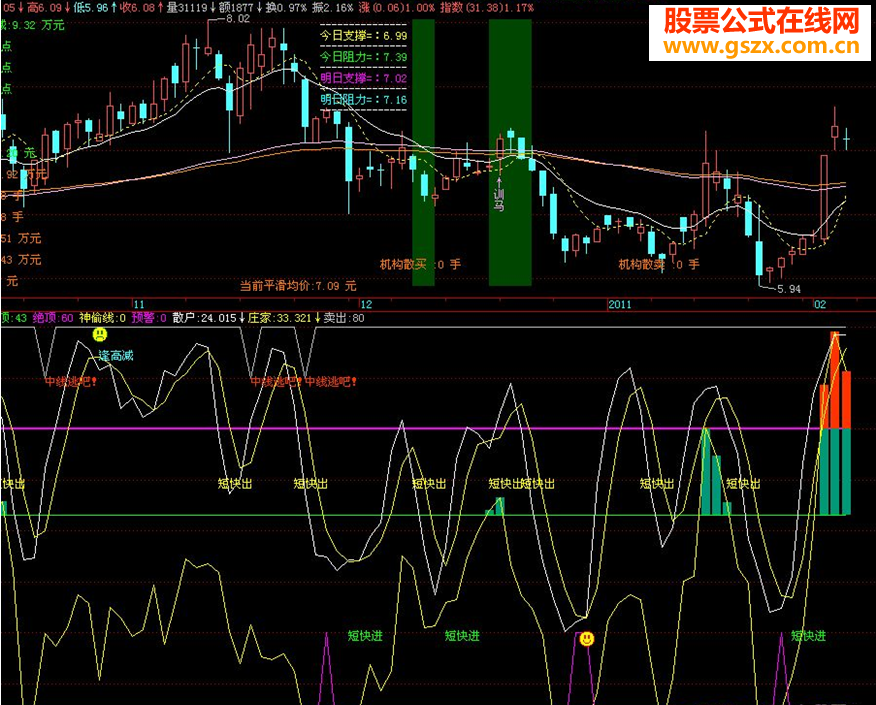
Task: Click the 指数(31.38)1.17% index value
Action: 487,7
